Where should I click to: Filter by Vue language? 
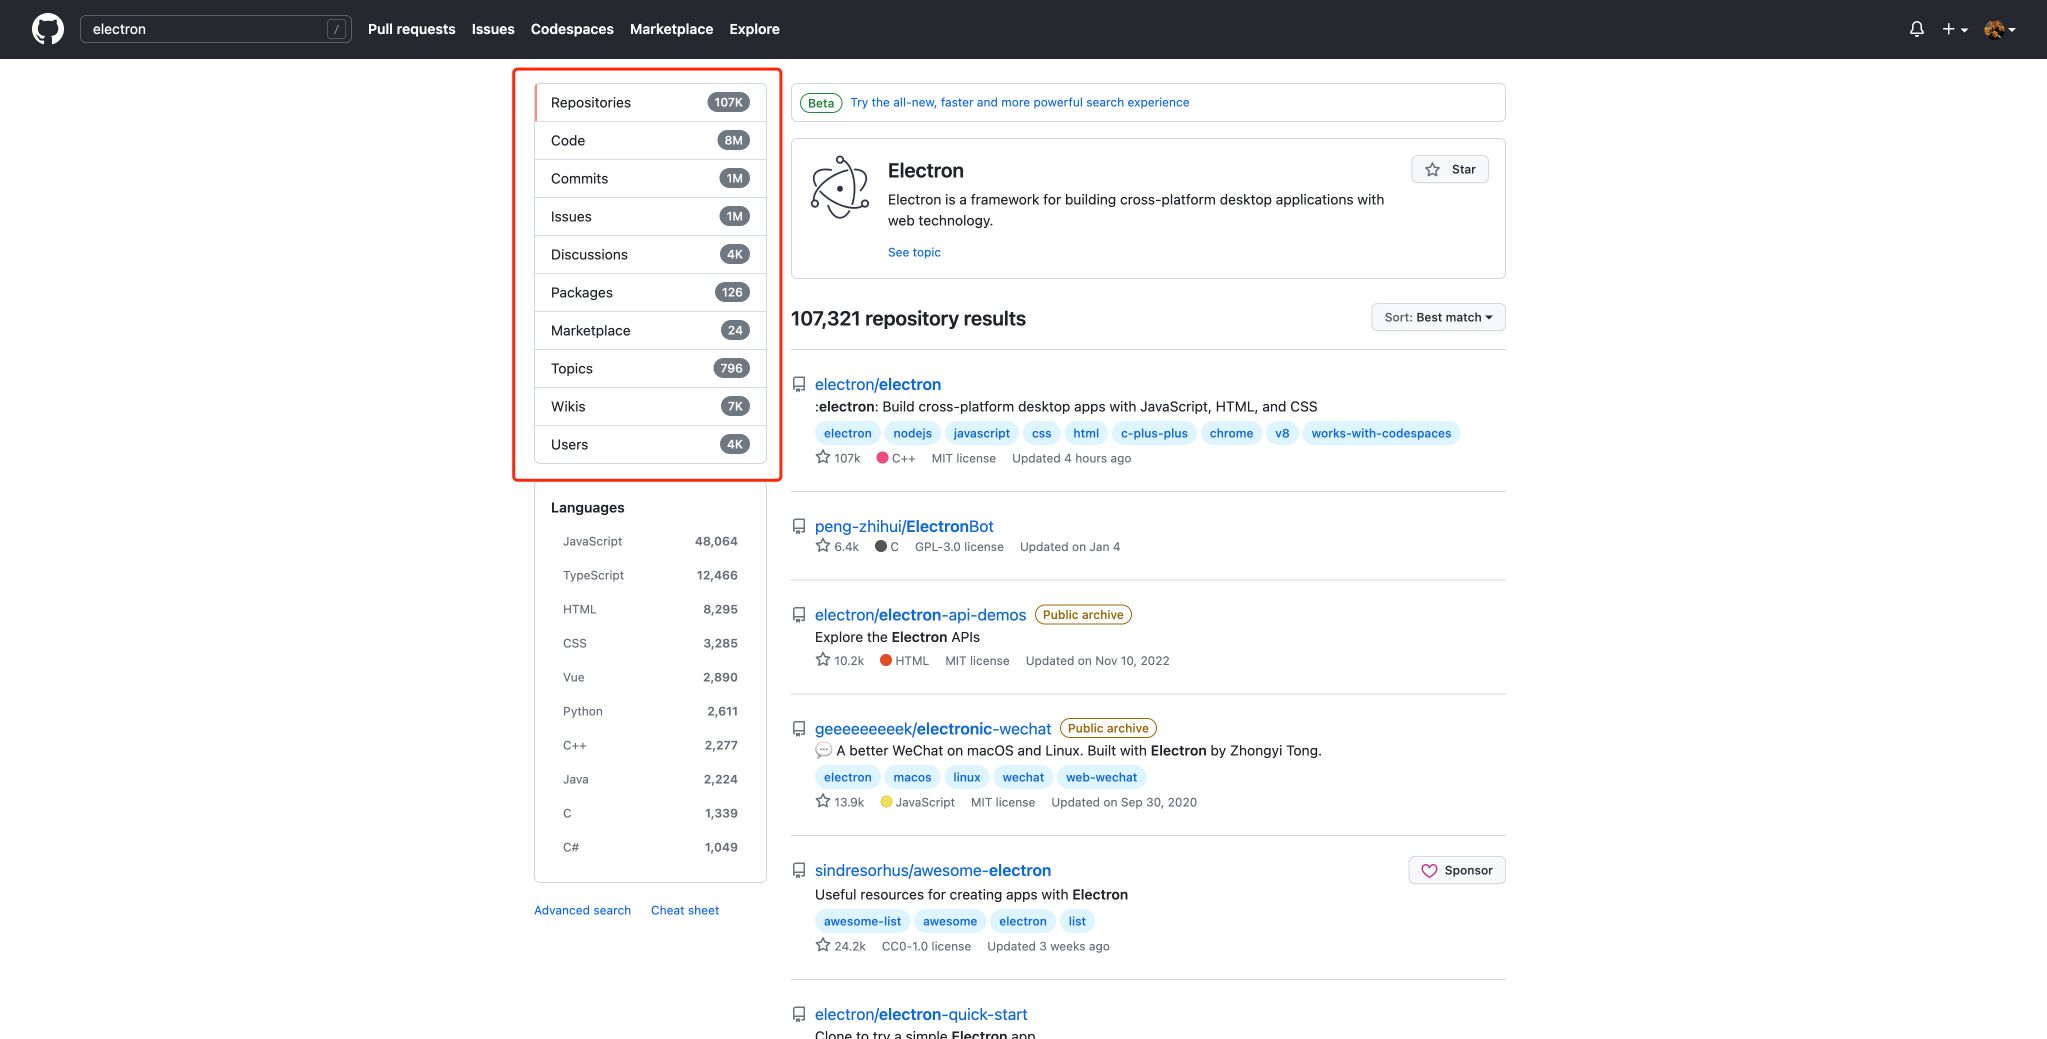(x=650, y=677)
